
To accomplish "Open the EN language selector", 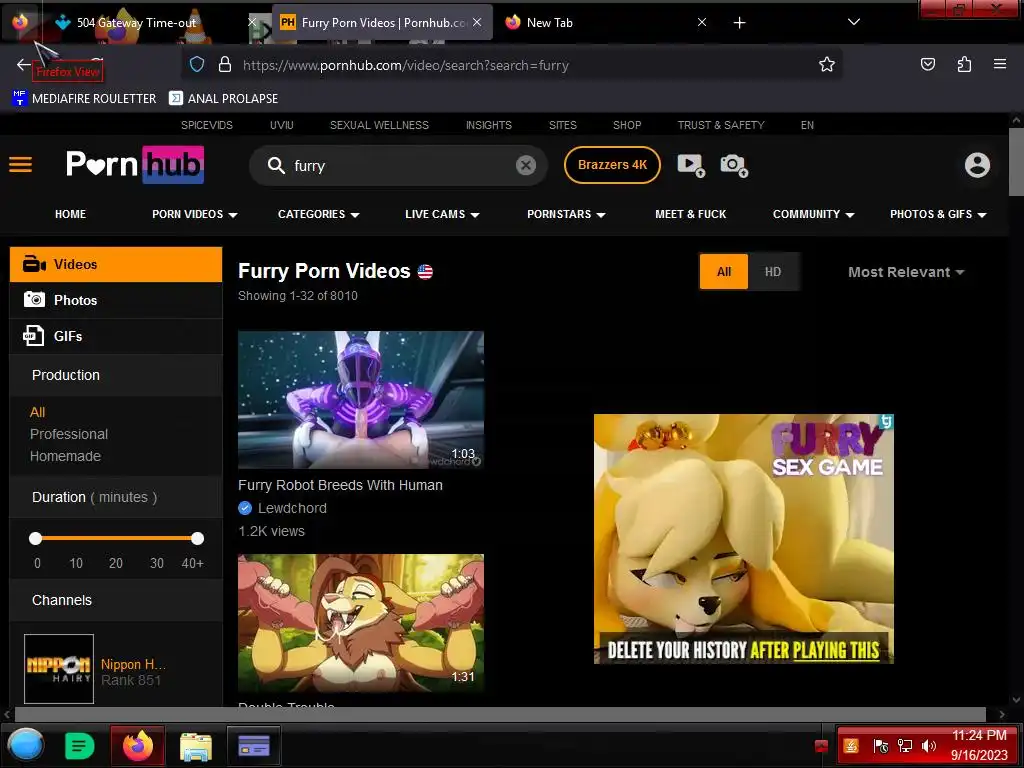I will [807, 125].
